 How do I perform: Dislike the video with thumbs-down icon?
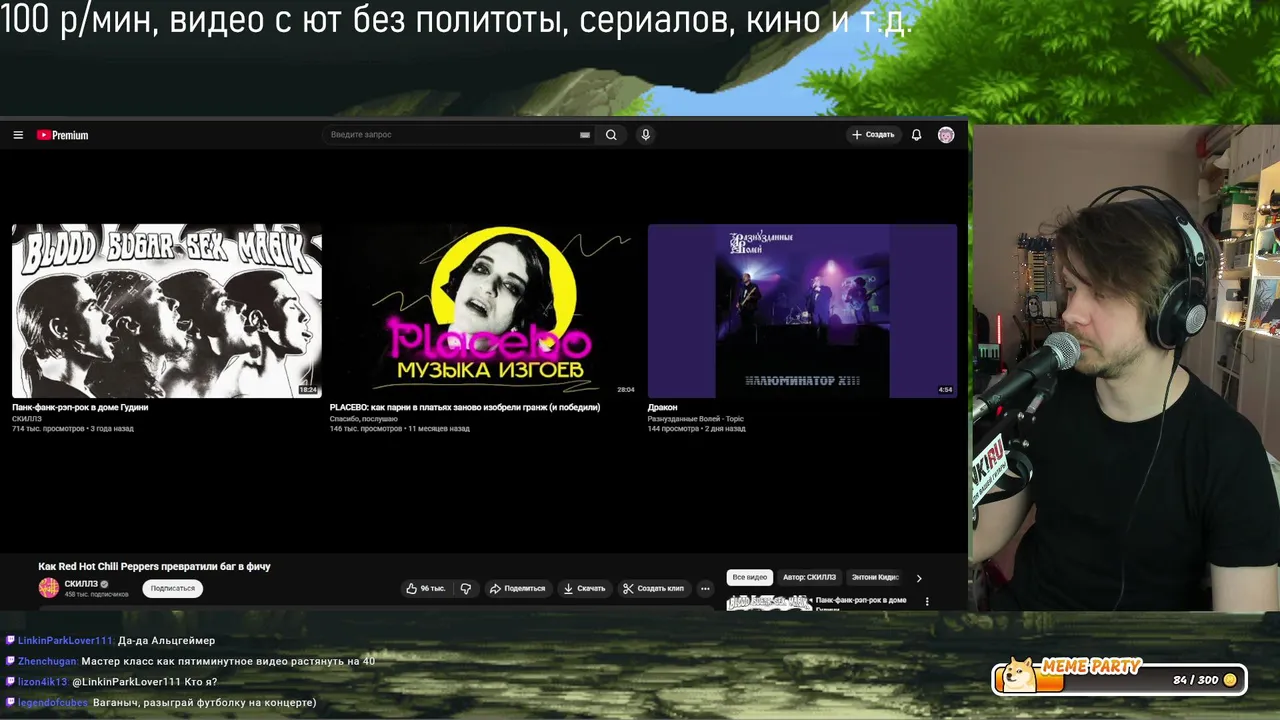coord(466,589)
